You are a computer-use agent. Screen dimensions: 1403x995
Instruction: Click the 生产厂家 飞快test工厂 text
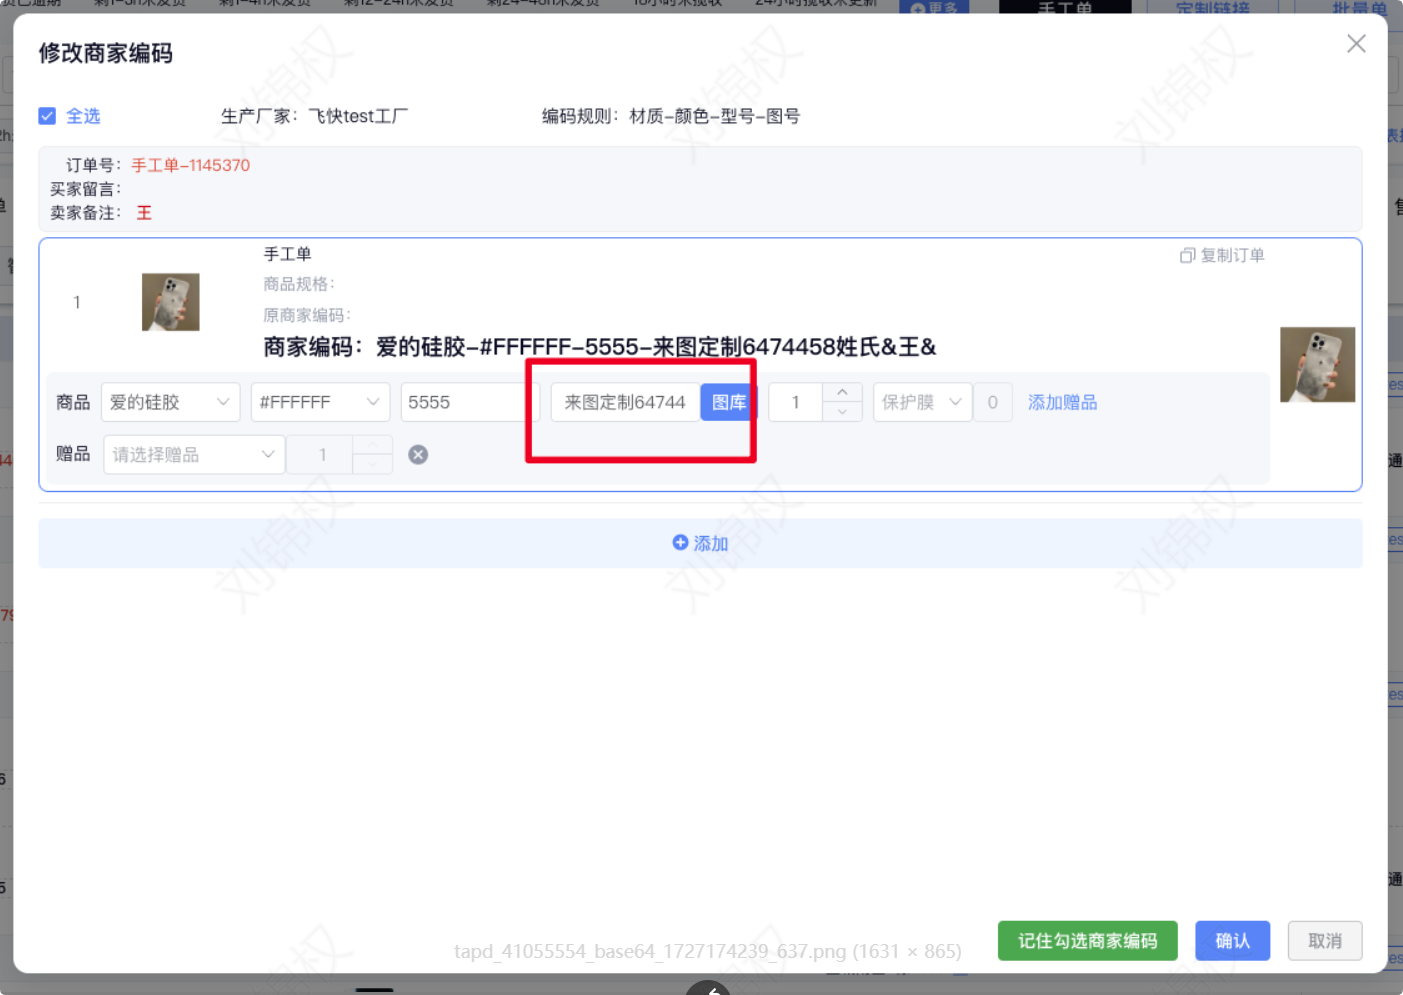[x=314, y=116]
